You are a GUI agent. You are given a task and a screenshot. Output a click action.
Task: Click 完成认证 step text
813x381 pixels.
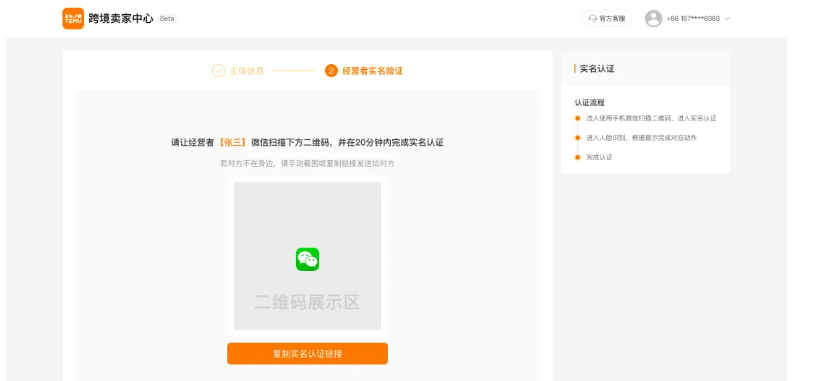coord(599,157)
